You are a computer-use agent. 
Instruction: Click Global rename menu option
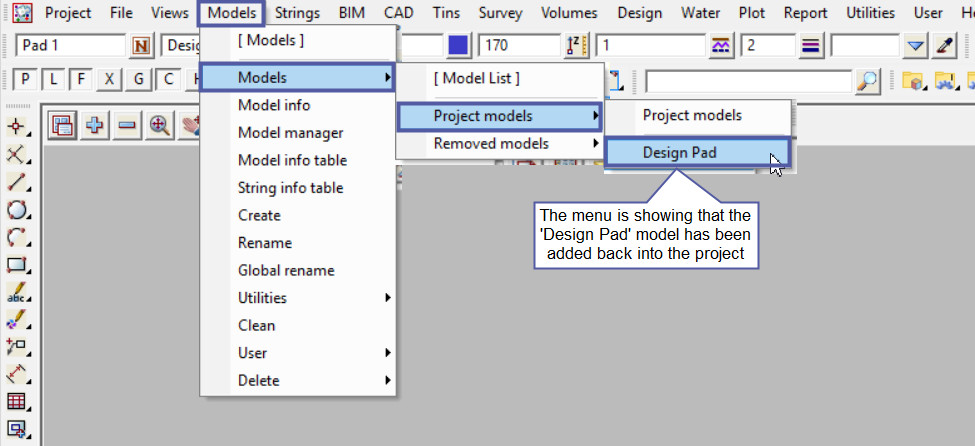(x=286, y=270)
